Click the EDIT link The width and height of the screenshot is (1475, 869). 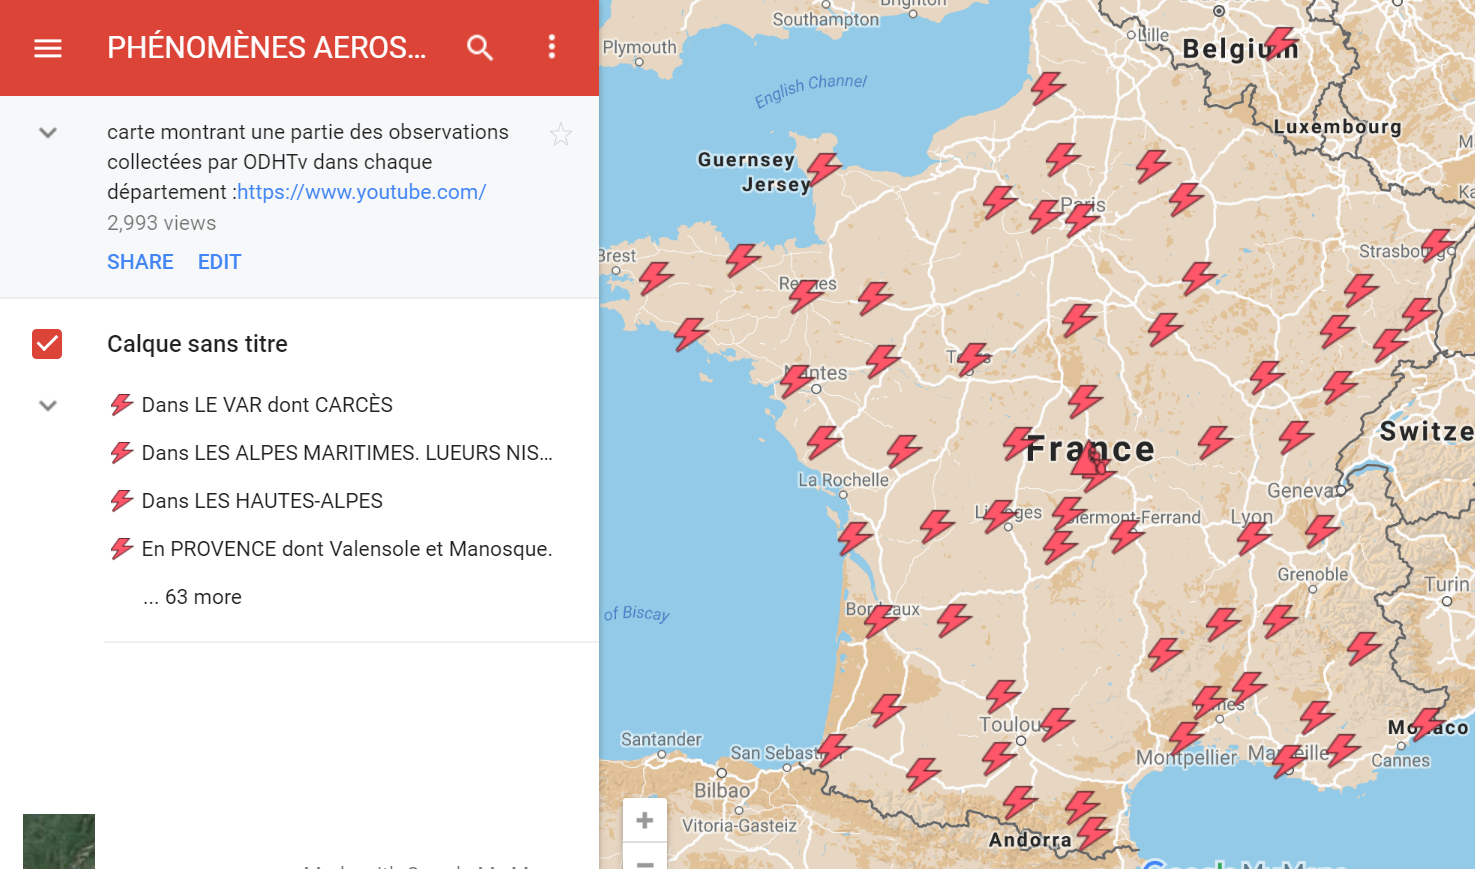click(x=219, y=262)
